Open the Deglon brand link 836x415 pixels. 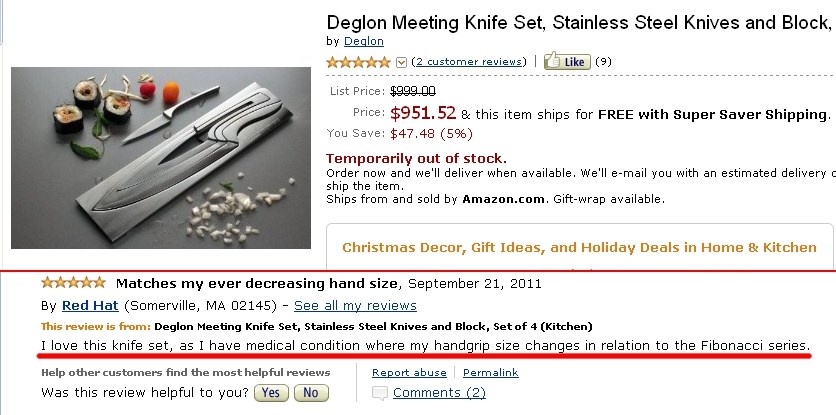point(362,41)
